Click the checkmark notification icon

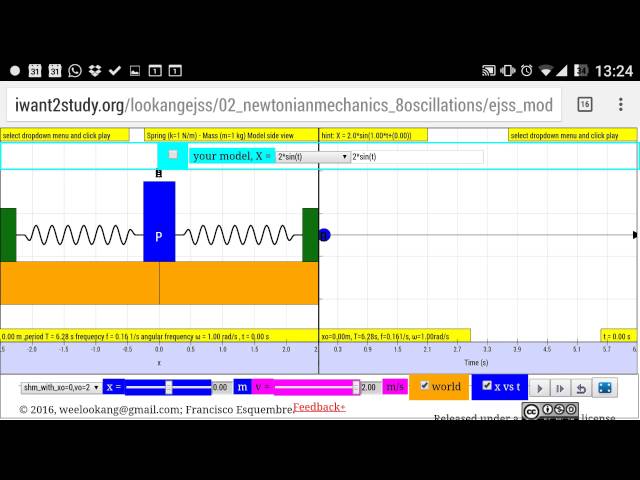(115, 71)
